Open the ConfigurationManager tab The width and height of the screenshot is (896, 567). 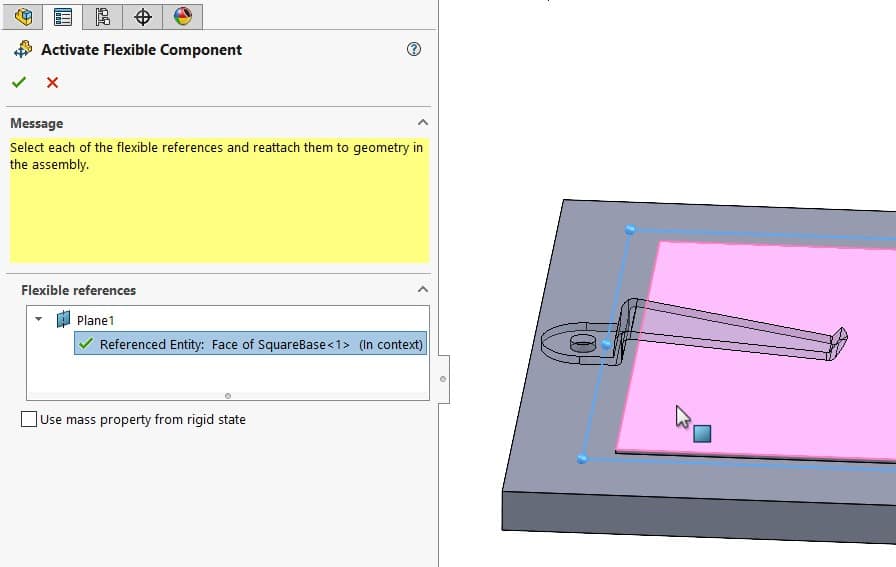click(102, 17)
